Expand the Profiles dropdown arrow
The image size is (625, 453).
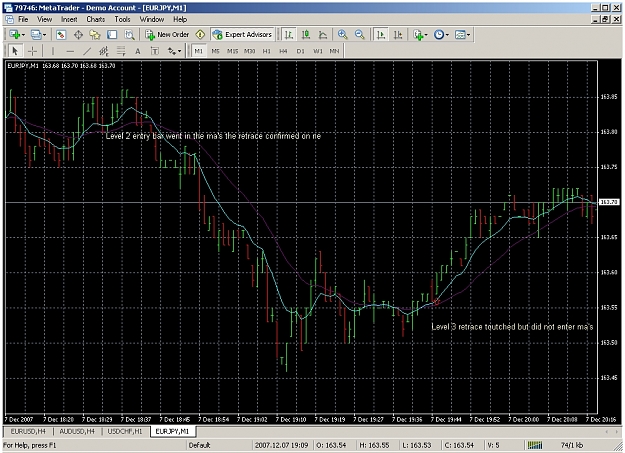tap(44, 35)
